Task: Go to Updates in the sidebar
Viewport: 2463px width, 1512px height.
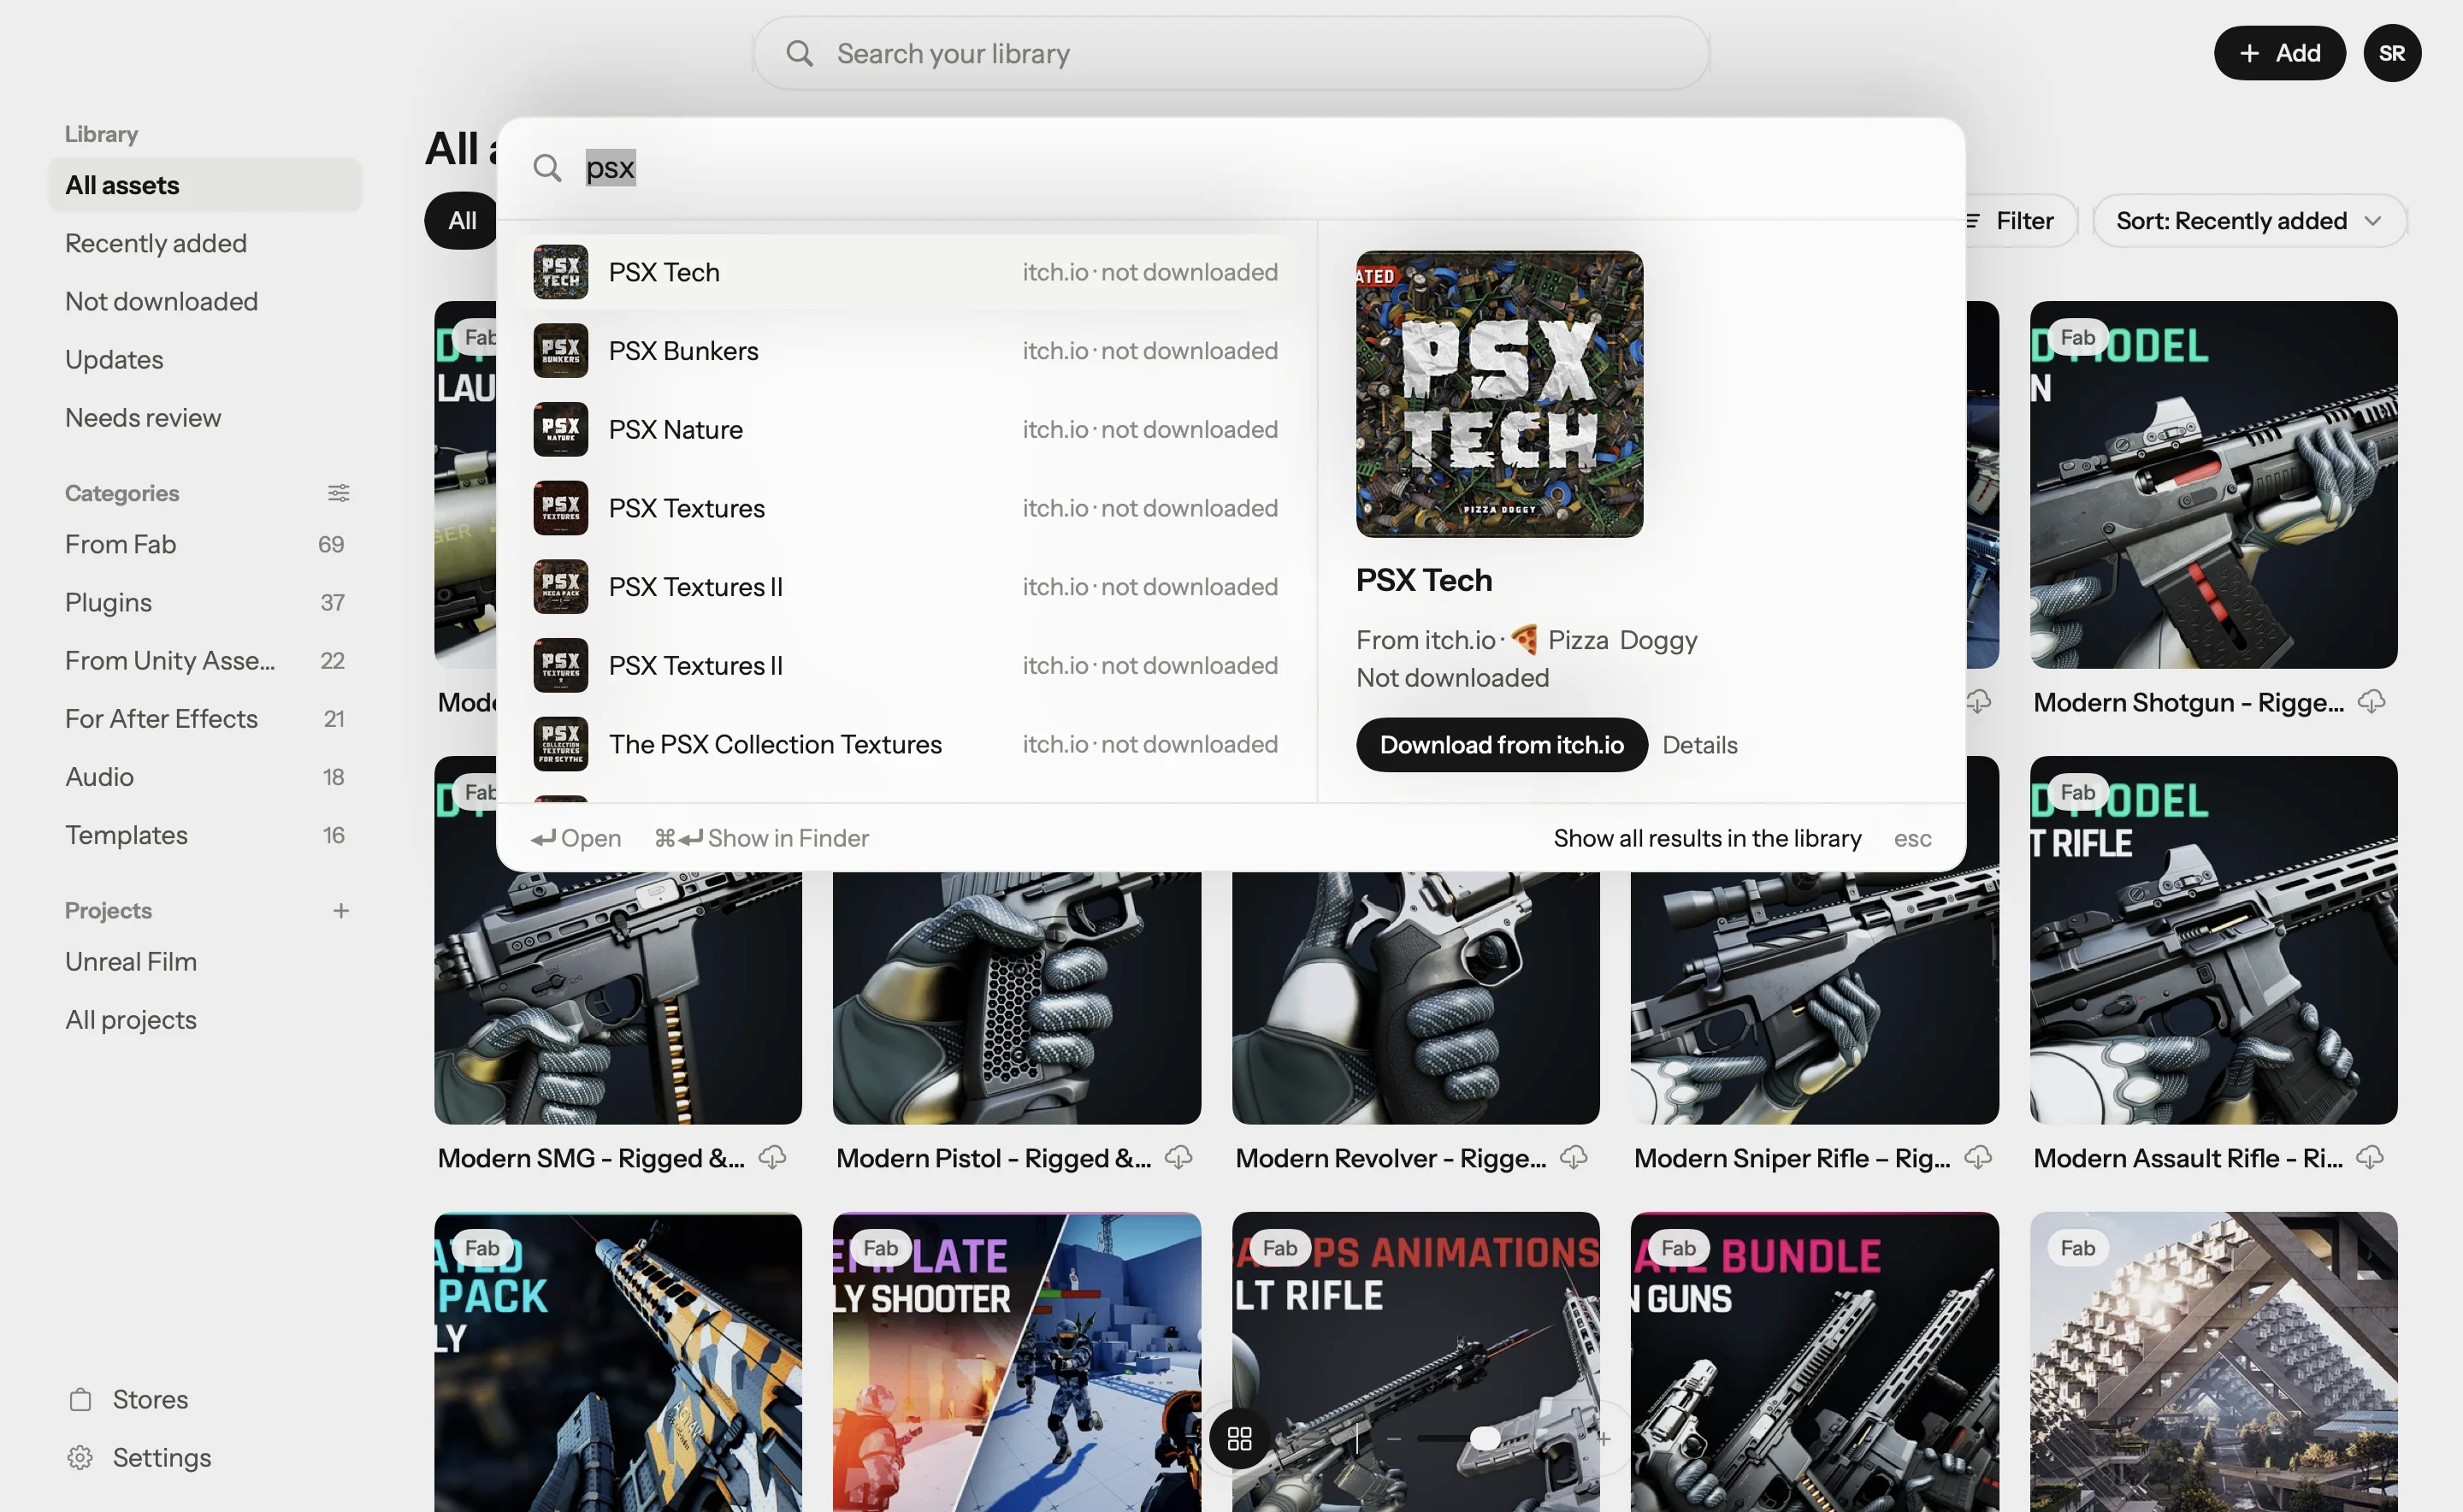Action: pos(114,359)
